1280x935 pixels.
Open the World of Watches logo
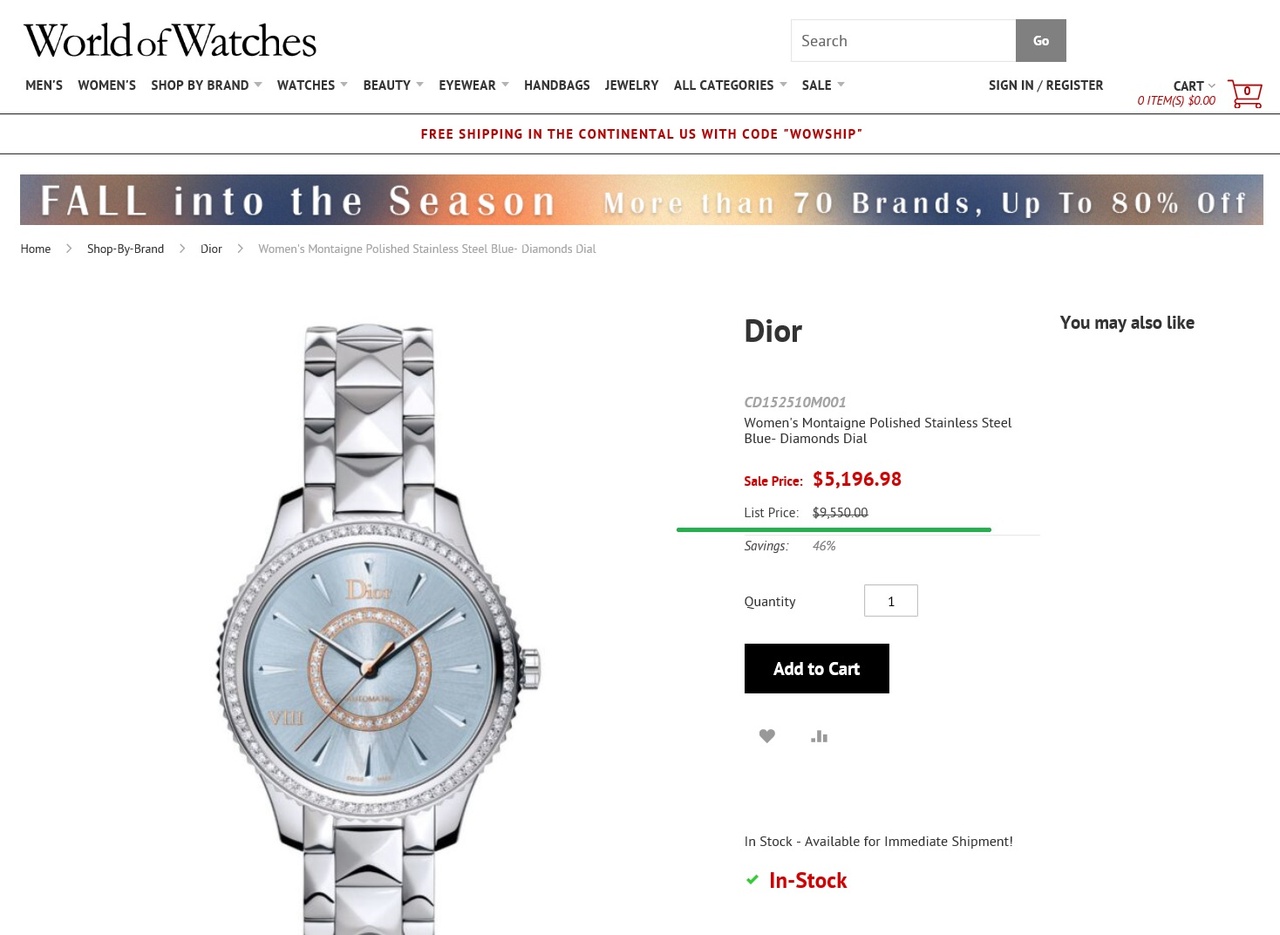(170, 40)
